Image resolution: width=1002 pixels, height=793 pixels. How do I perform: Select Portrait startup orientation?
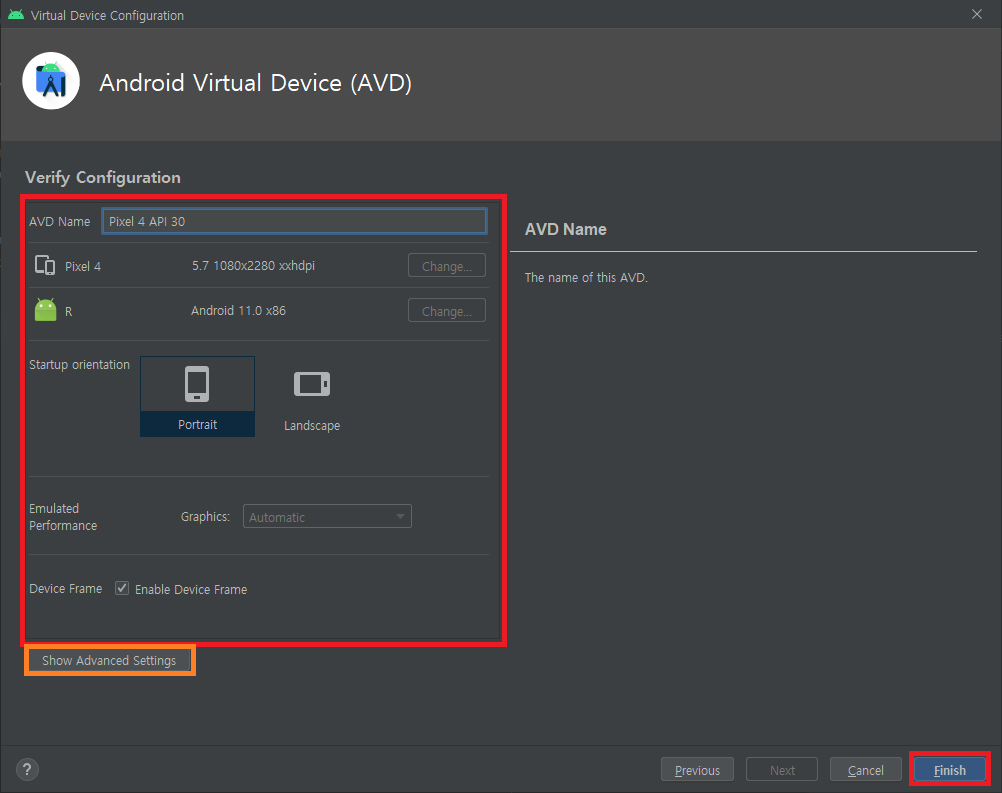coord(197,396)
